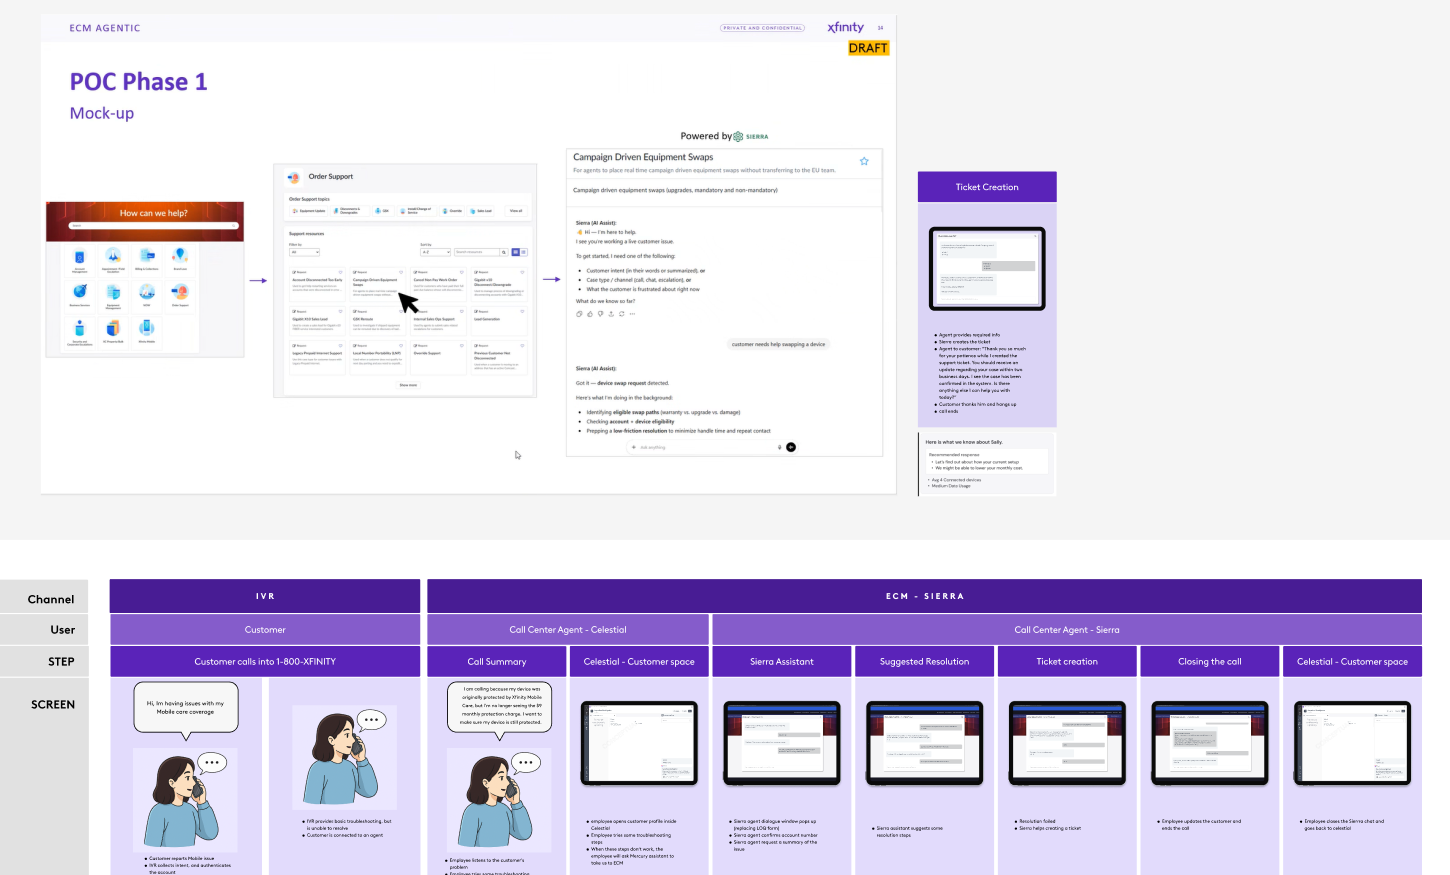Viewport: 1450px width, 875px height.
Task: Switch Support resources to grid view
Action: [x=516, y=252]
